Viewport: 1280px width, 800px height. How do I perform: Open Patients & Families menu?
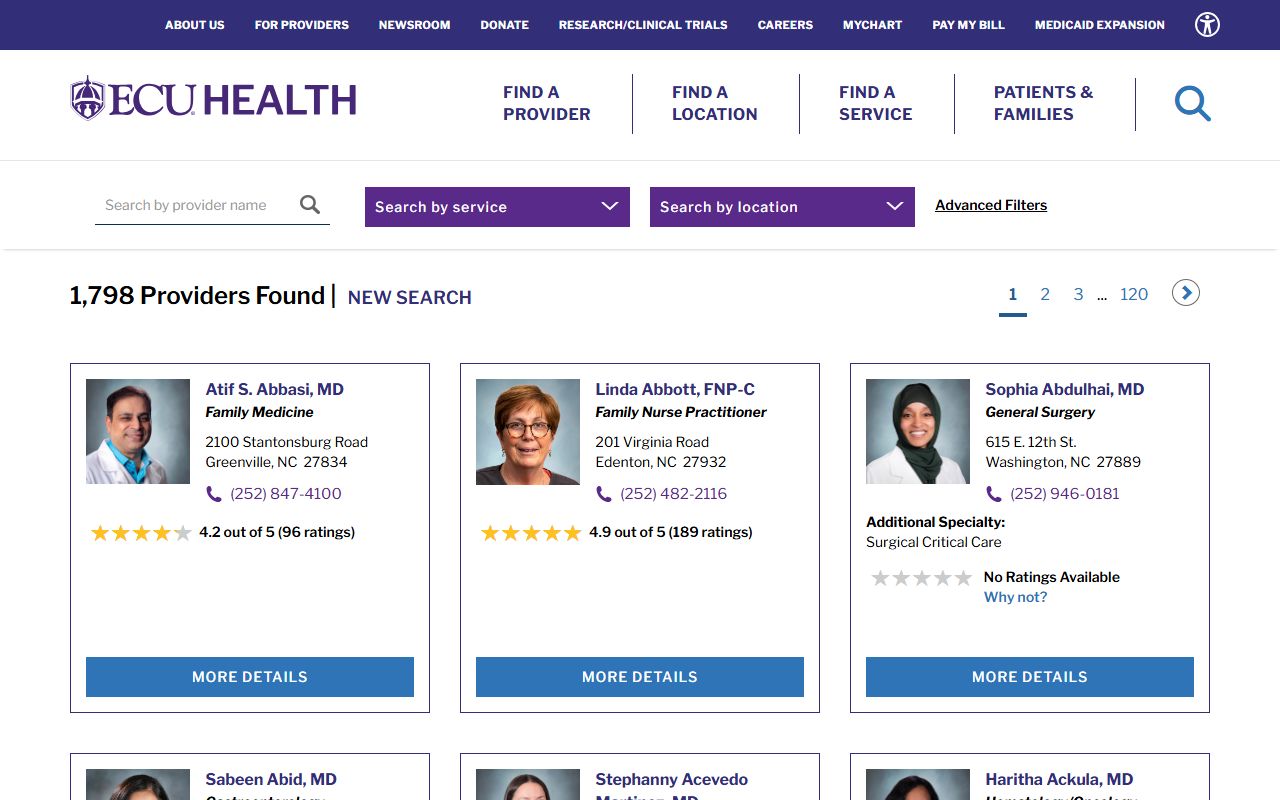[1043, 103]
